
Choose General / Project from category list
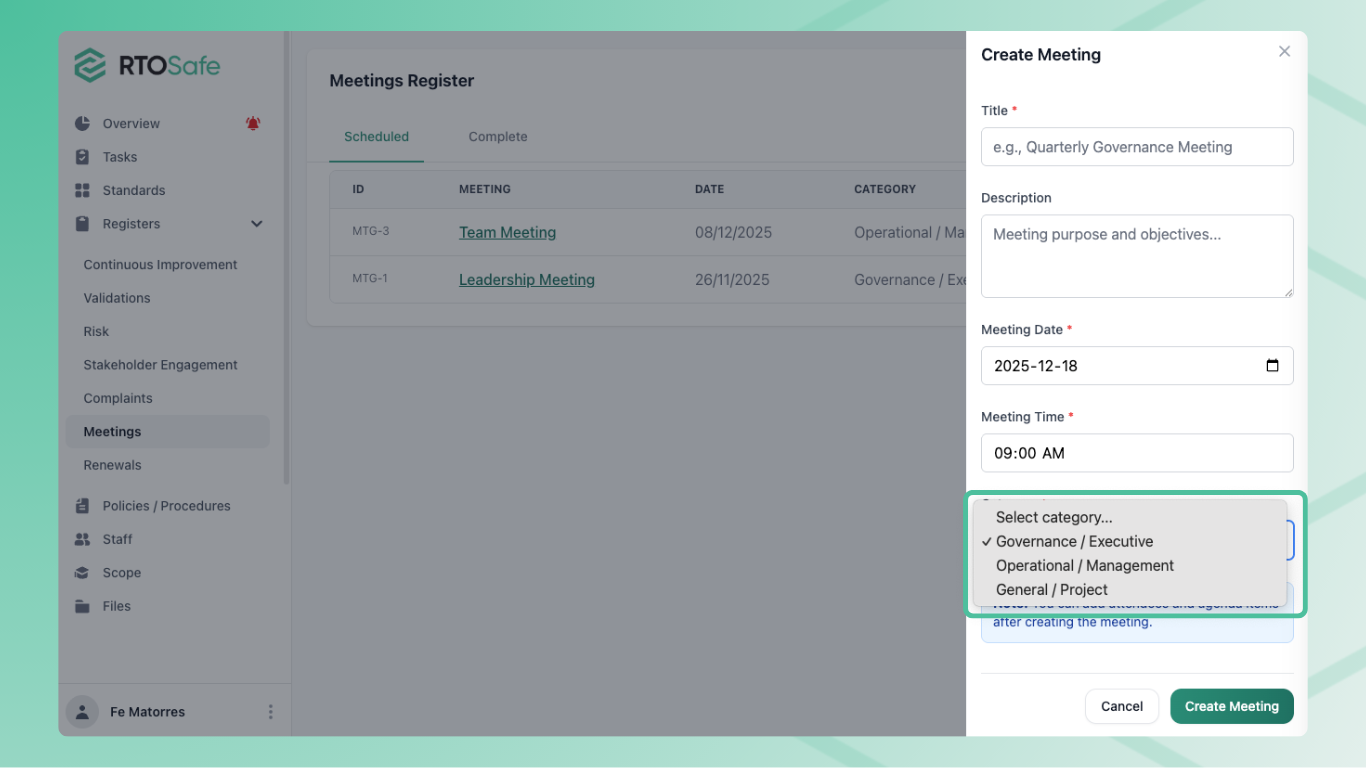tap(1051, 590)
